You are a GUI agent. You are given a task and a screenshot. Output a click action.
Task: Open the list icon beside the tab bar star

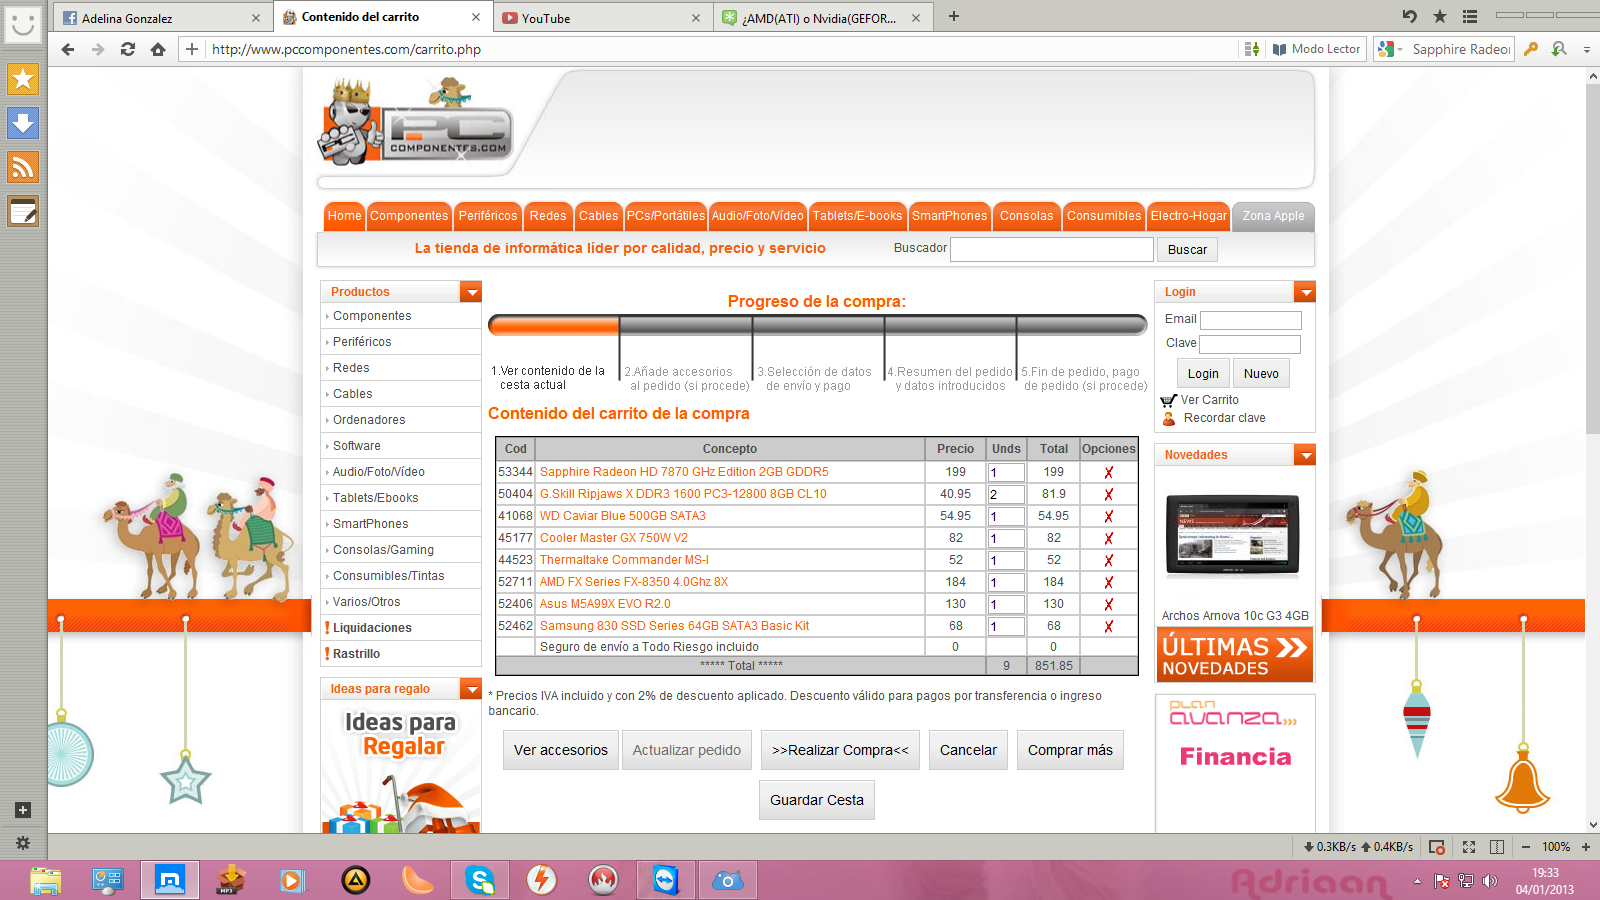[x=1470, y=16]
